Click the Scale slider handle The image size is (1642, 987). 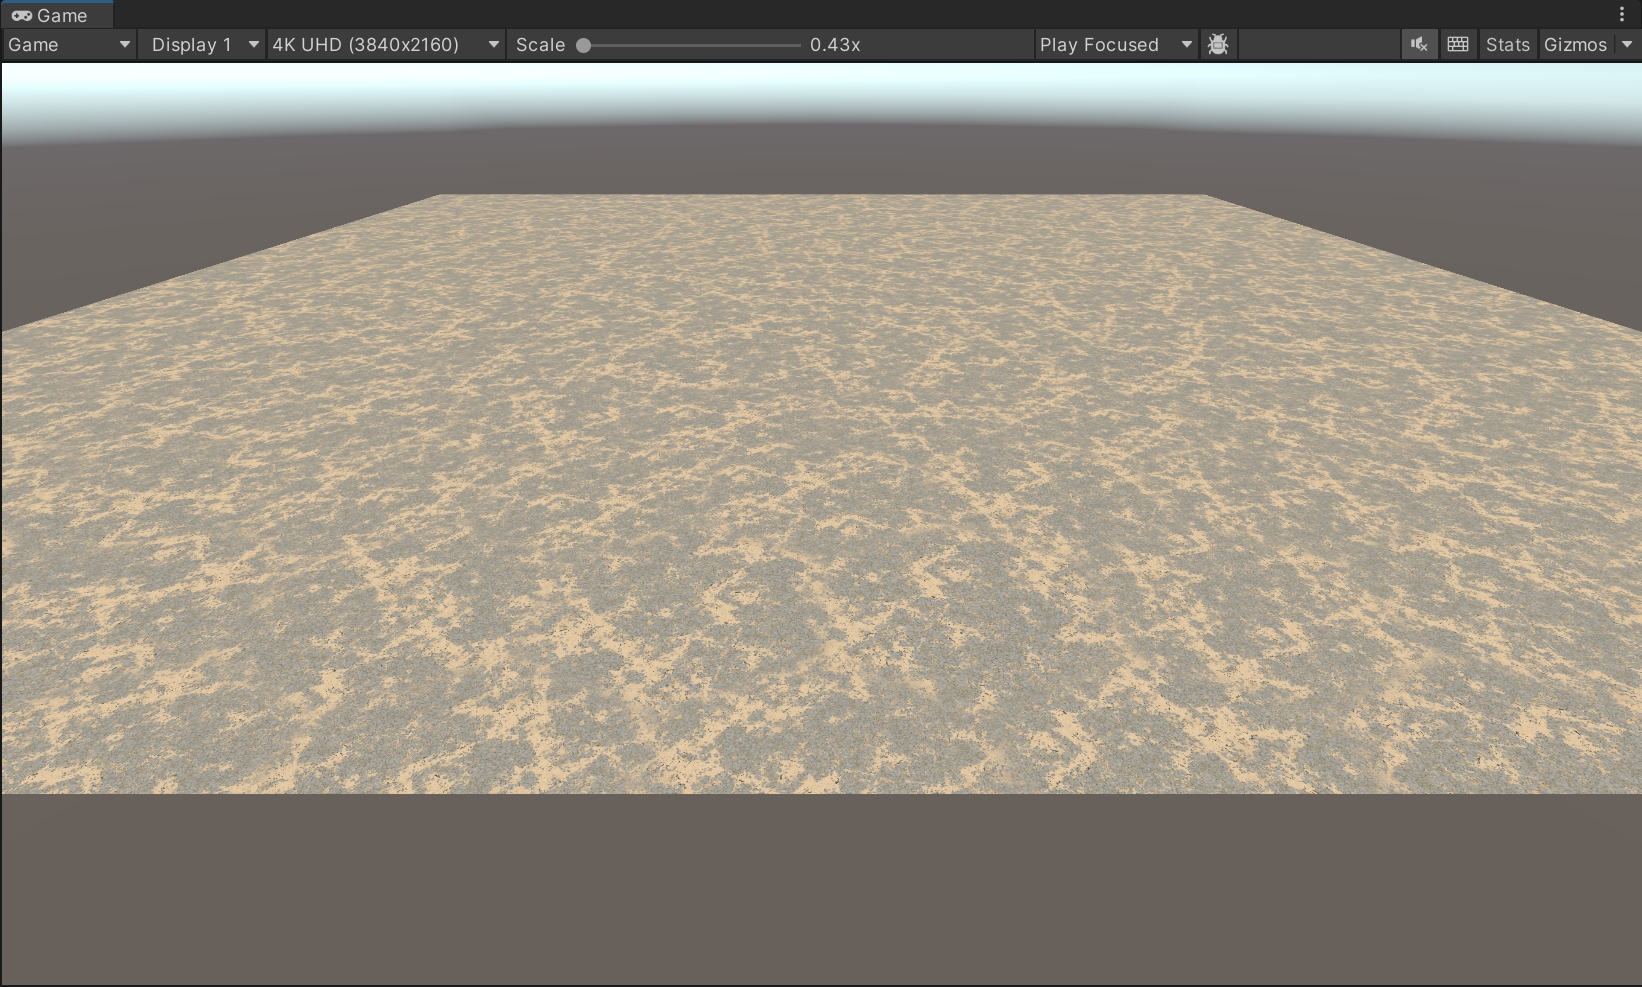(x=583, y=45)
